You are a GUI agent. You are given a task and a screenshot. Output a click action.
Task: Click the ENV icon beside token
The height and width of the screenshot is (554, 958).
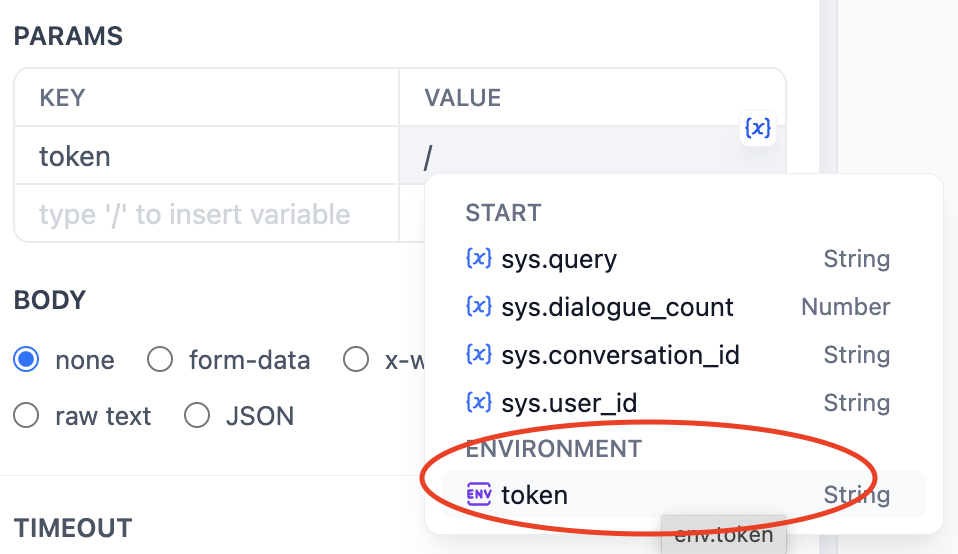[479, 494]
